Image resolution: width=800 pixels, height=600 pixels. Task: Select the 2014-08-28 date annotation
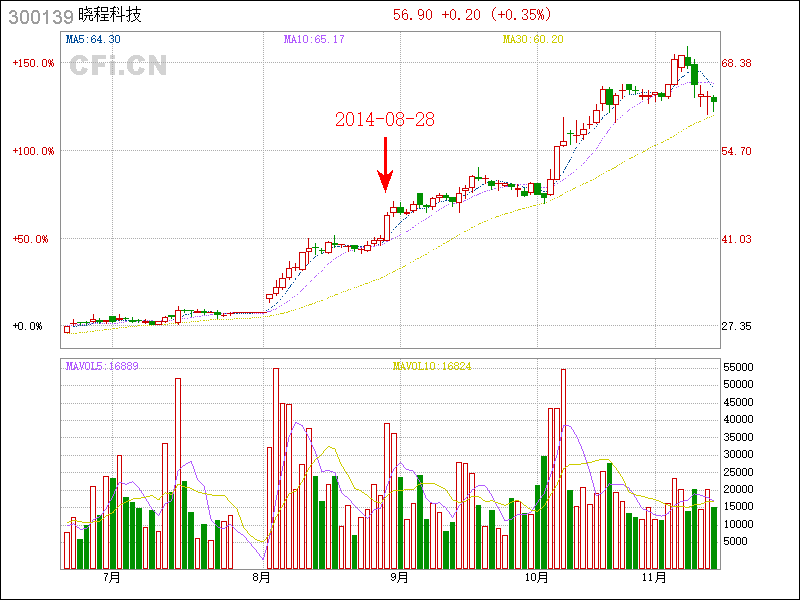(x=384, y=119)
